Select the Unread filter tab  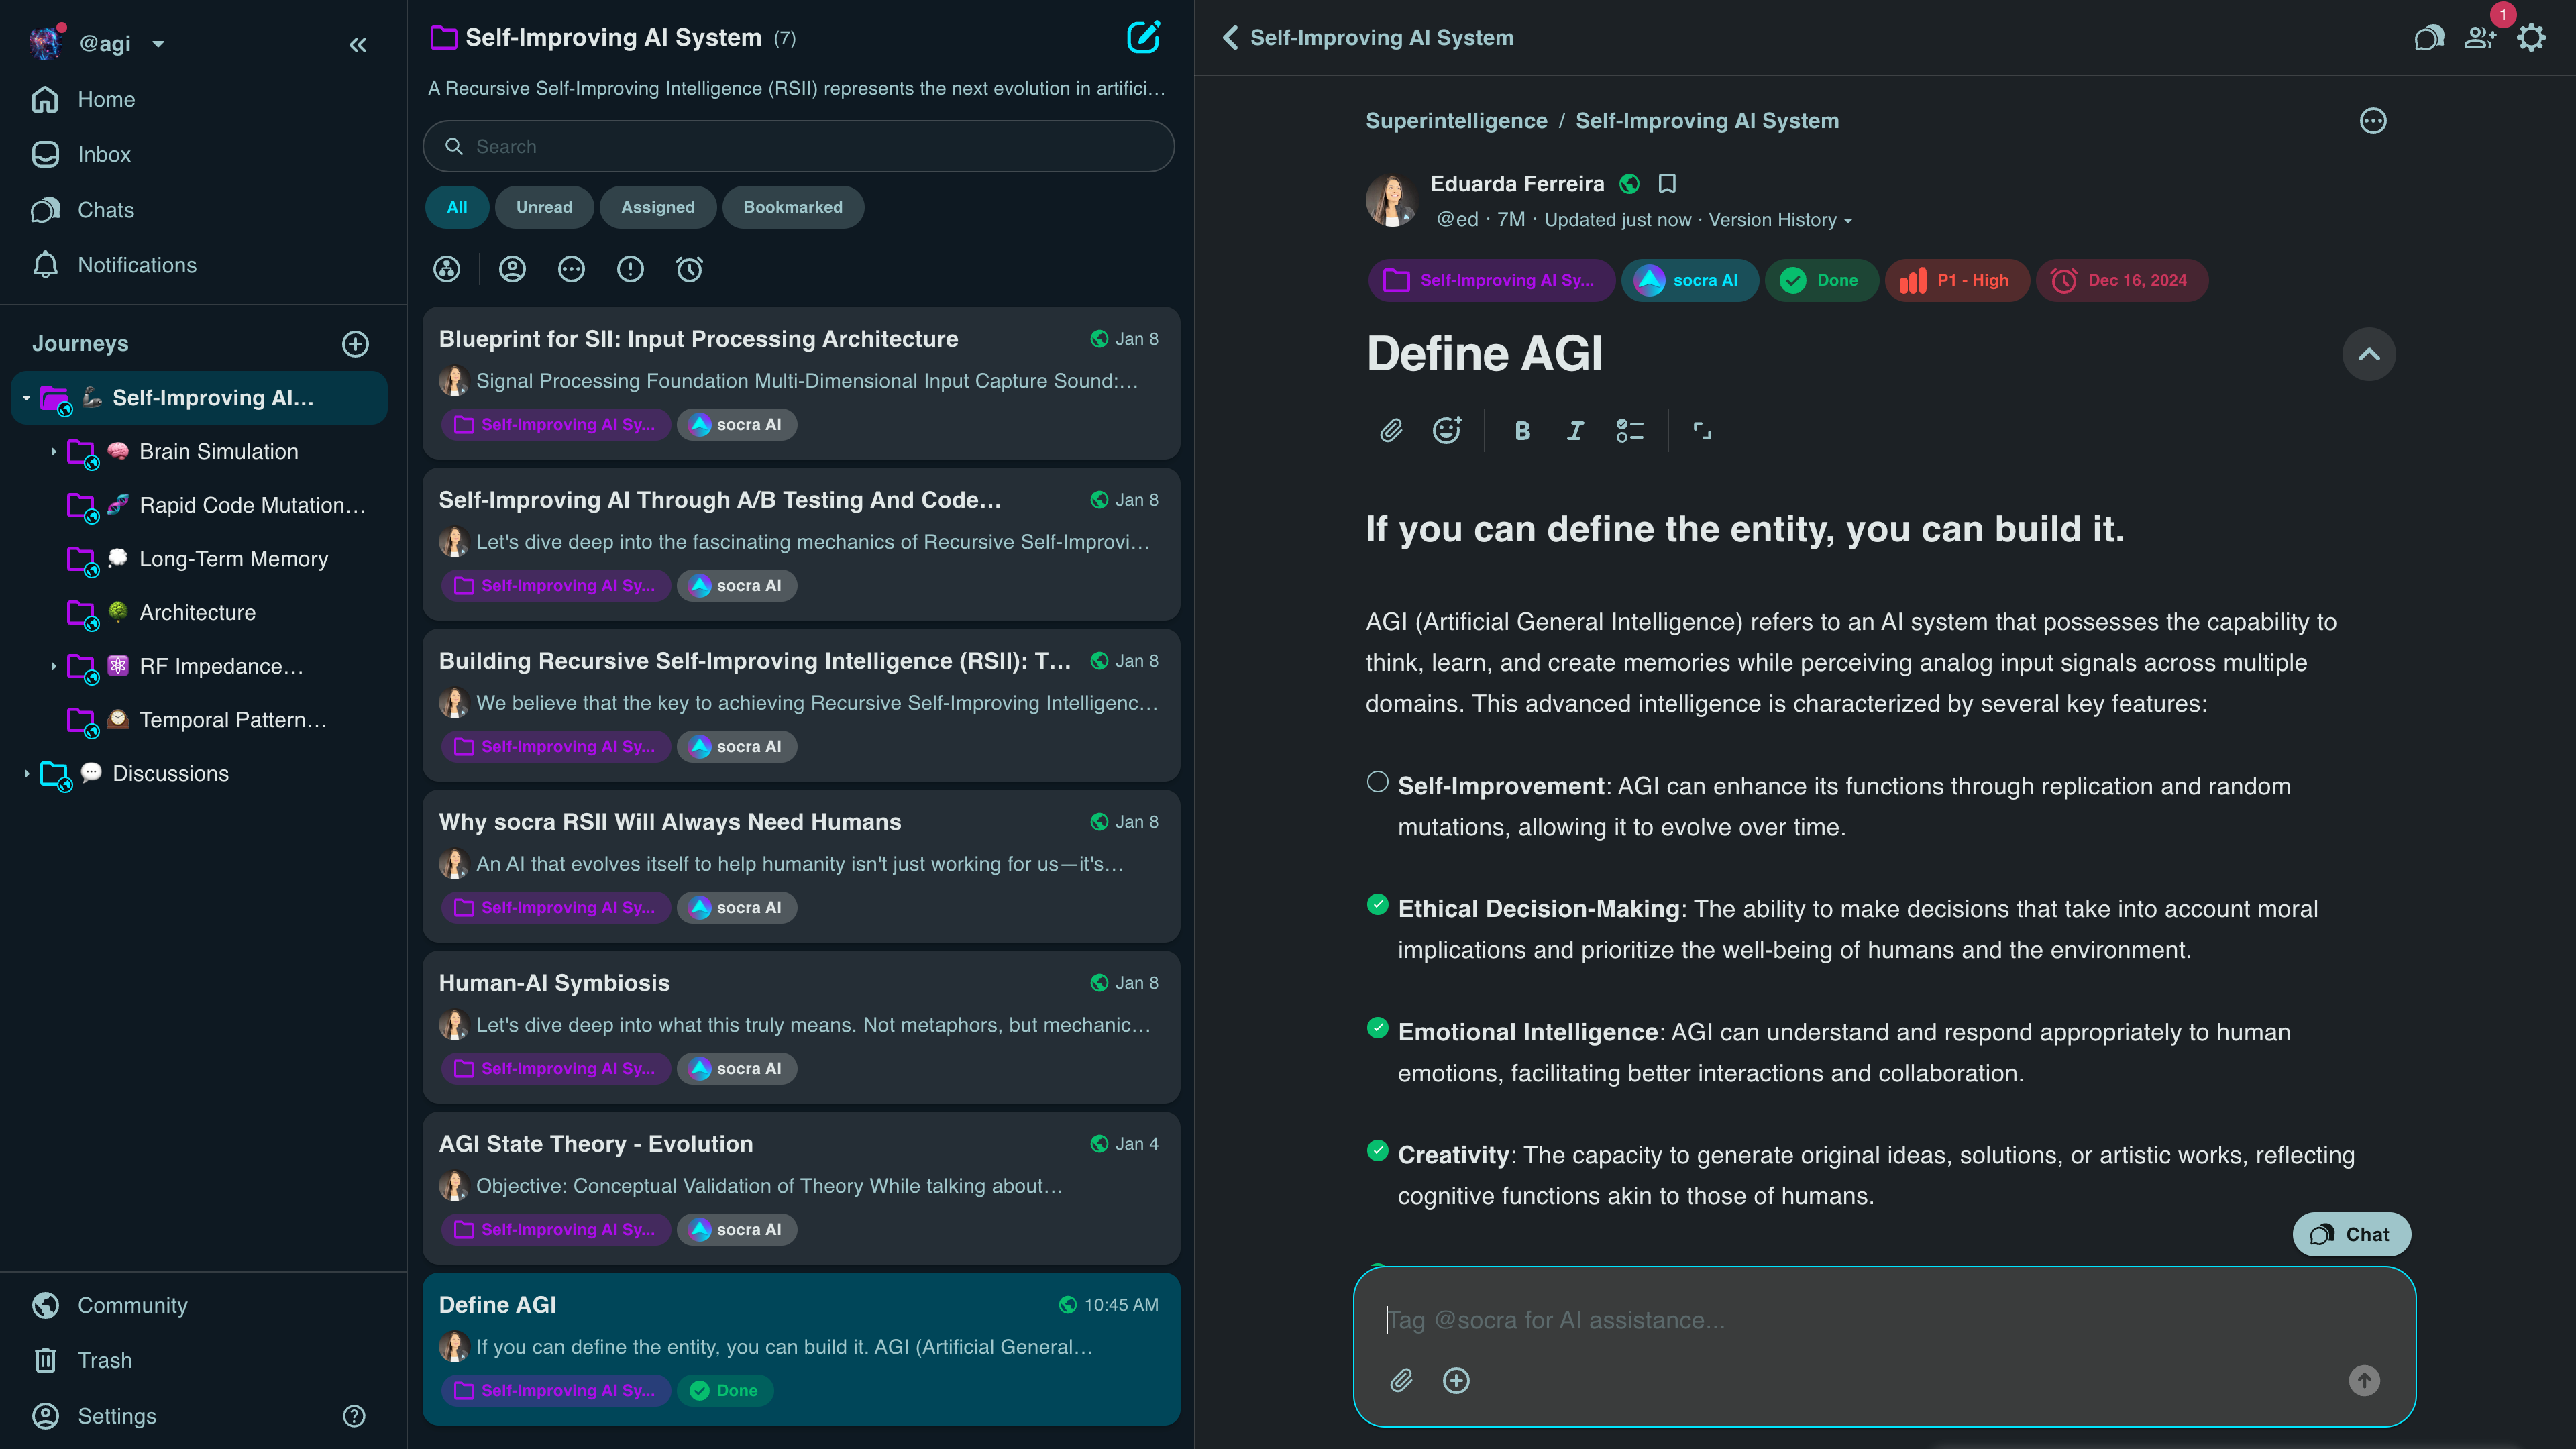click(544, 207)
